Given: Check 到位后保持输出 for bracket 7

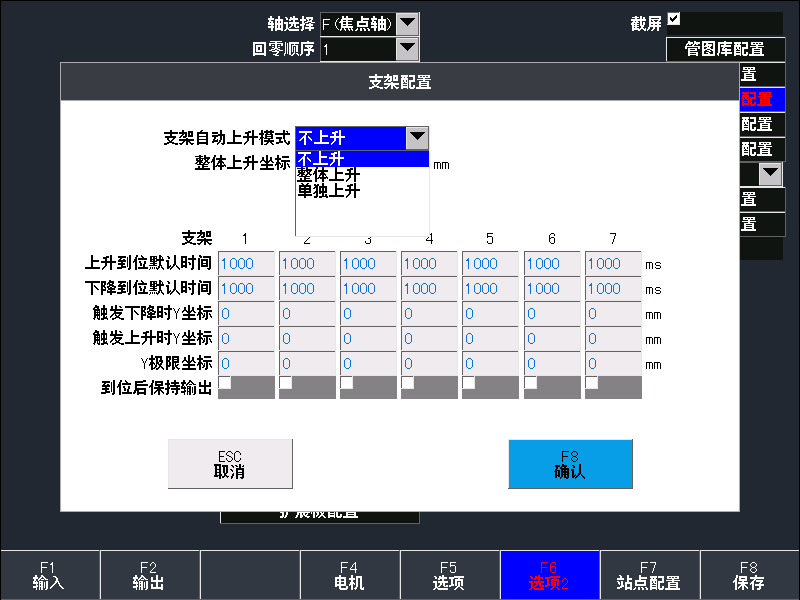Looking at the screenshot, I should pyautogui.click(x=593, y=381).
